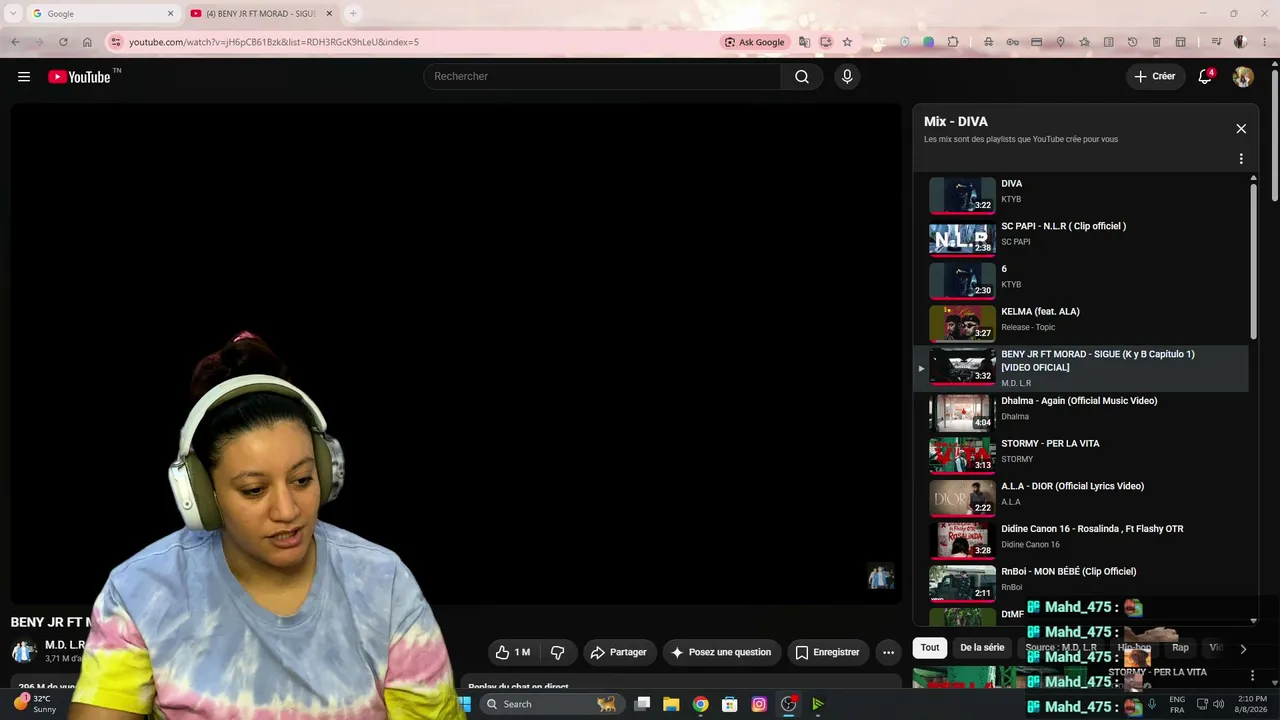The width and height of the screenshot is (1280, 720).
Task: Open a new browser tab
Action: tap(353, 14)
